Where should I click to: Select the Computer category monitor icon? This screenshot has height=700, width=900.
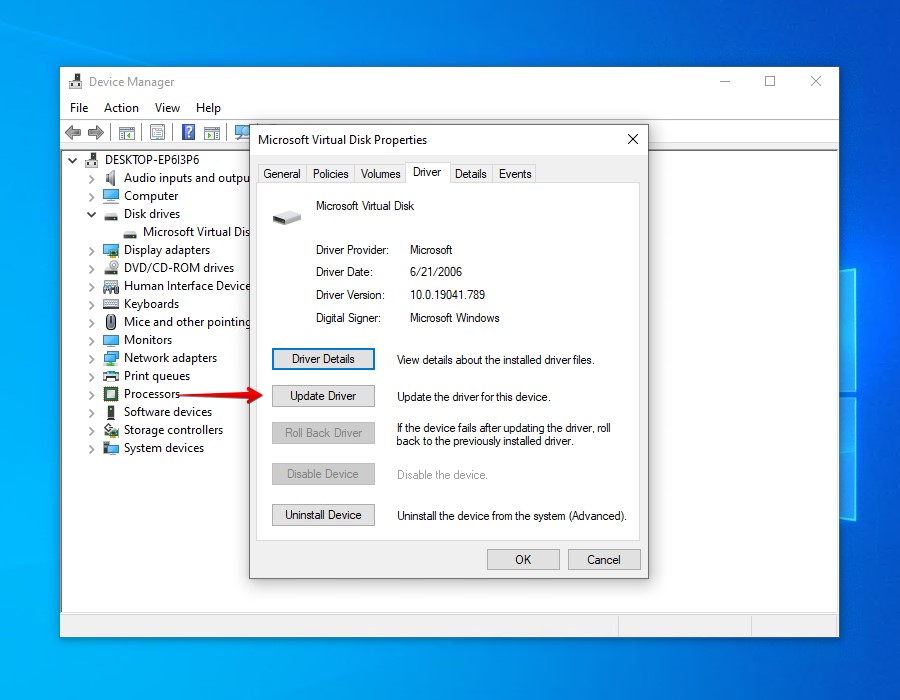pos(111,196)
